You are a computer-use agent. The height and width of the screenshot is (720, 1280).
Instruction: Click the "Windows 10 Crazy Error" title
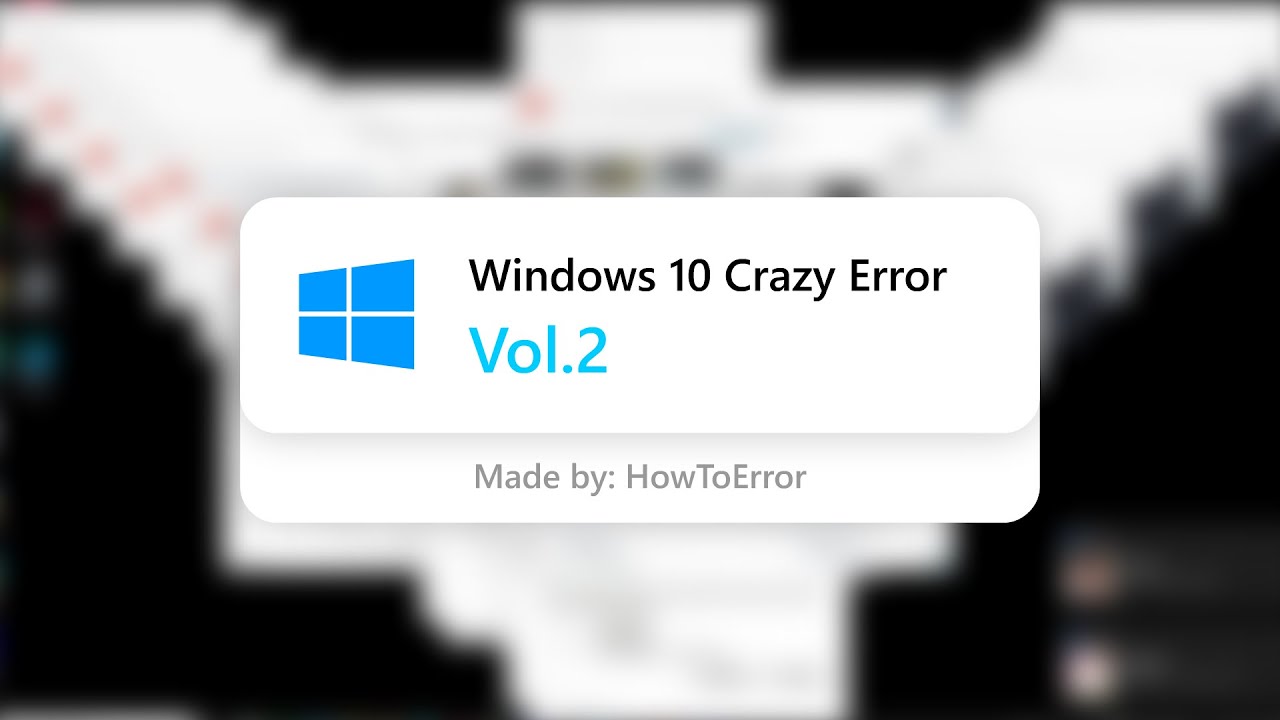pos(707,276)
